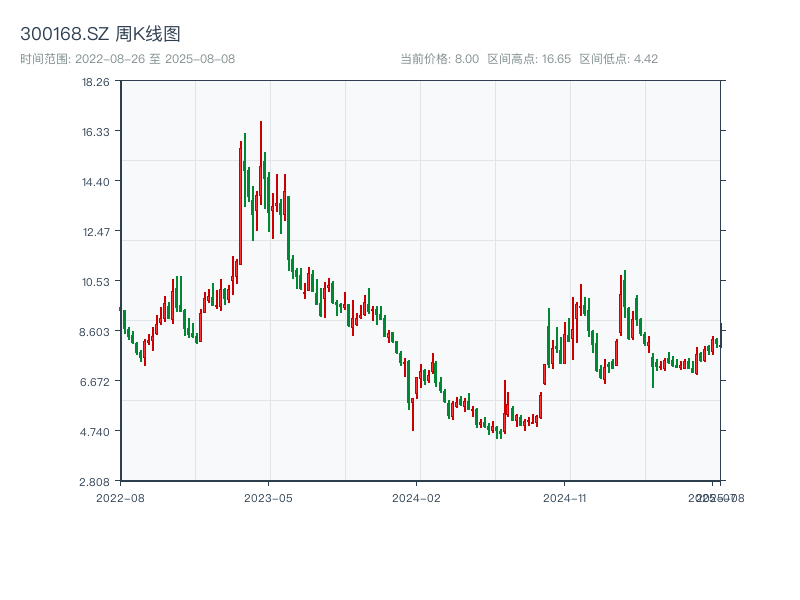The image size is (800, 600).
Task: Click the 2022-08 x-axis label
Action: click(x=122, y=496)
